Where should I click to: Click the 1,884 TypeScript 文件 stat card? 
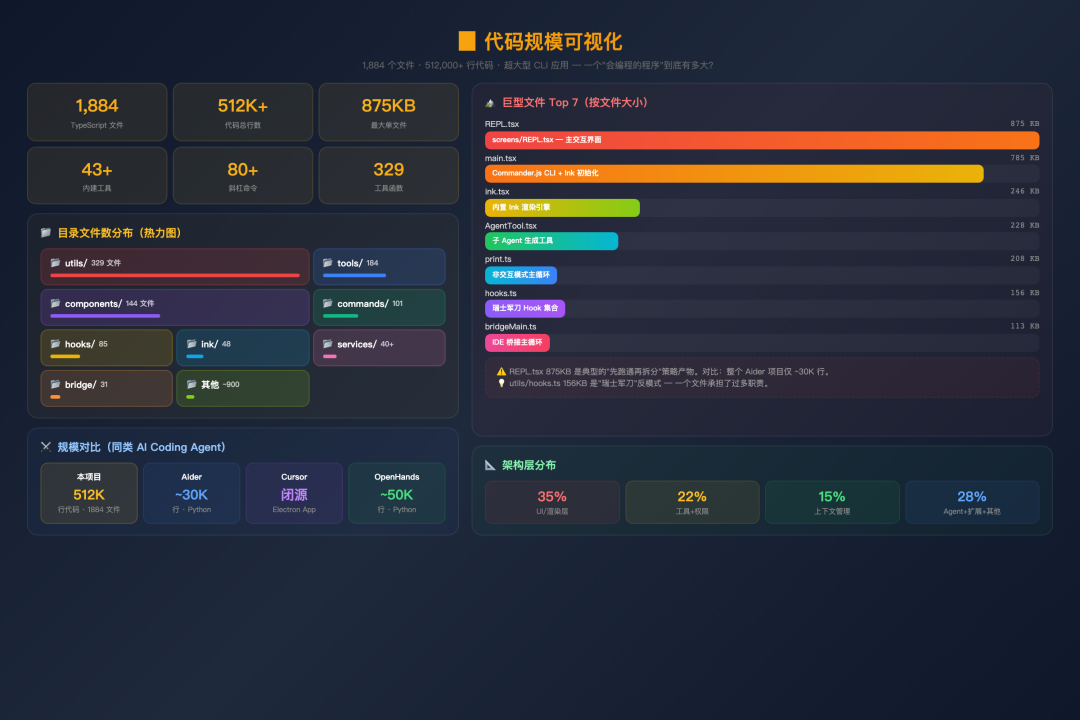(x=96, y=112)
